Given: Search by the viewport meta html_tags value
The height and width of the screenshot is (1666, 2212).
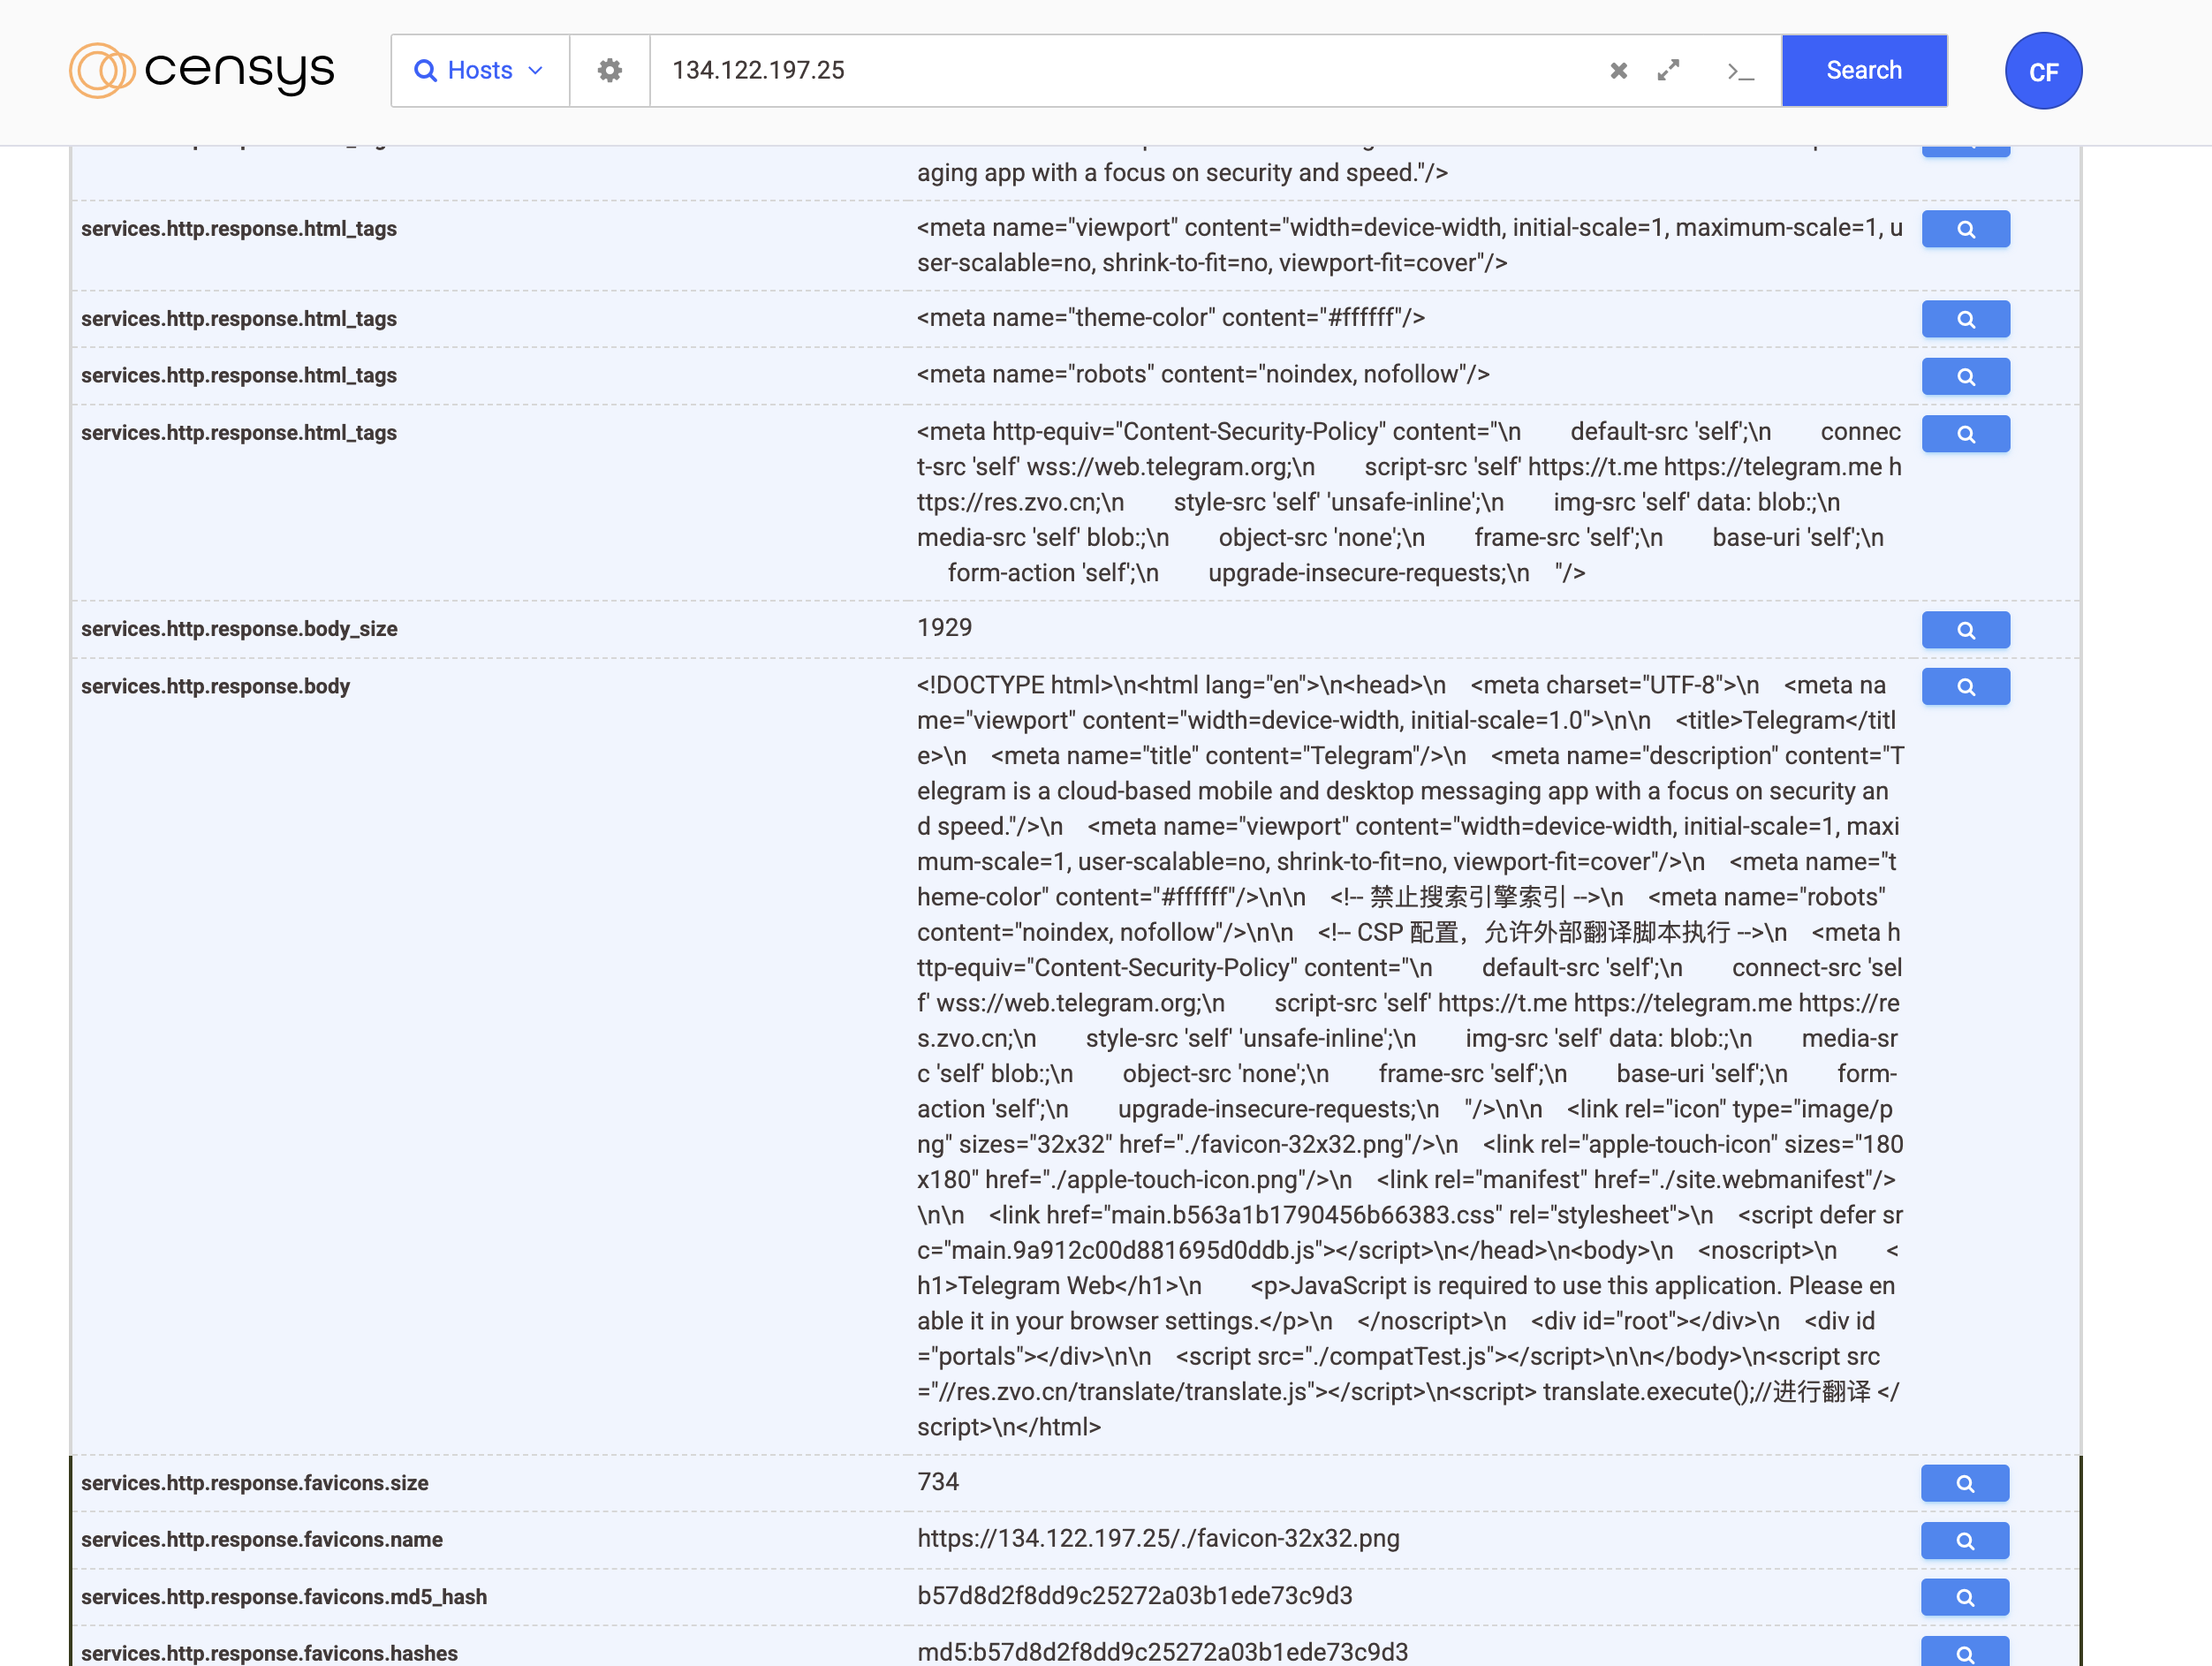Looking at the screenshot, I should click(1964, 229).
